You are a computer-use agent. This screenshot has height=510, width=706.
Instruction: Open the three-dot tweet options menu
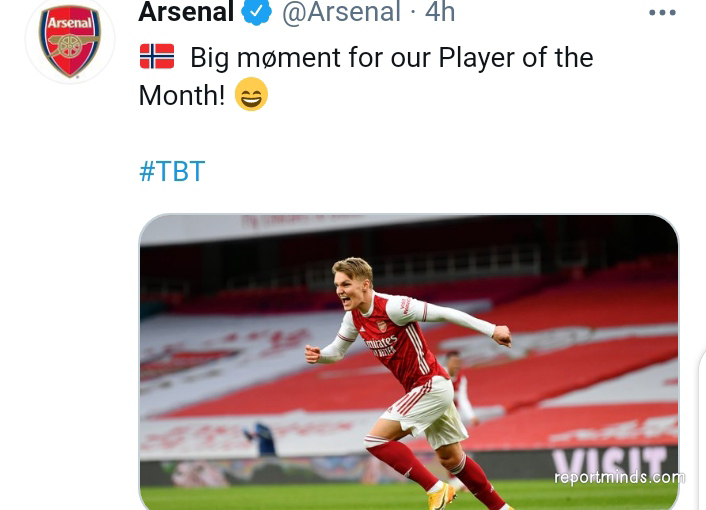pos(662,13)
